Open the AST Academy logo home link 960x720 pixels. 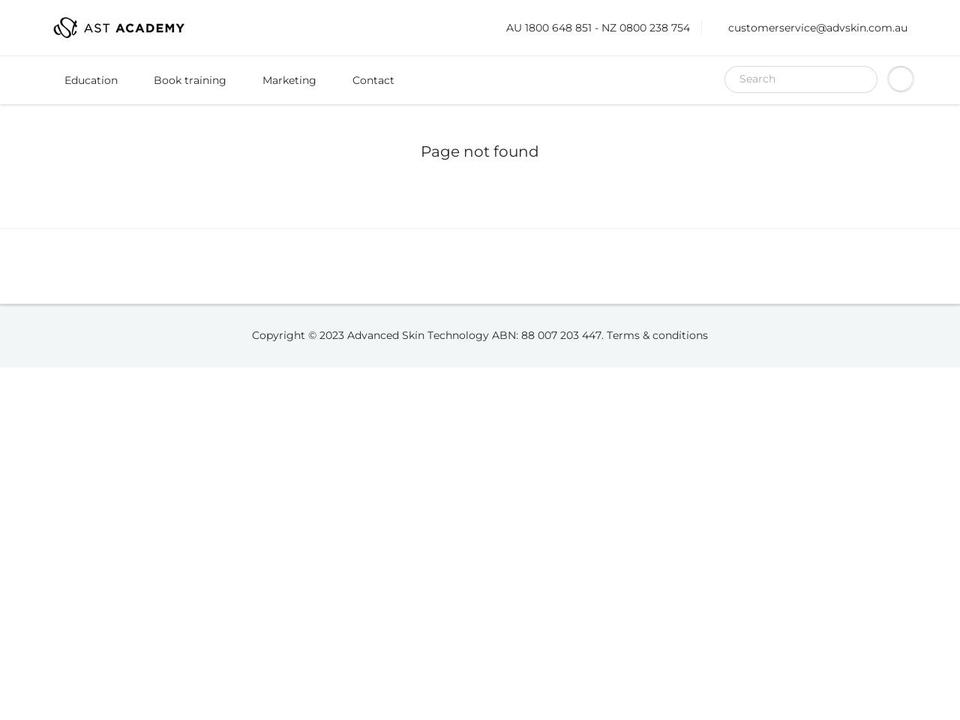119,28
